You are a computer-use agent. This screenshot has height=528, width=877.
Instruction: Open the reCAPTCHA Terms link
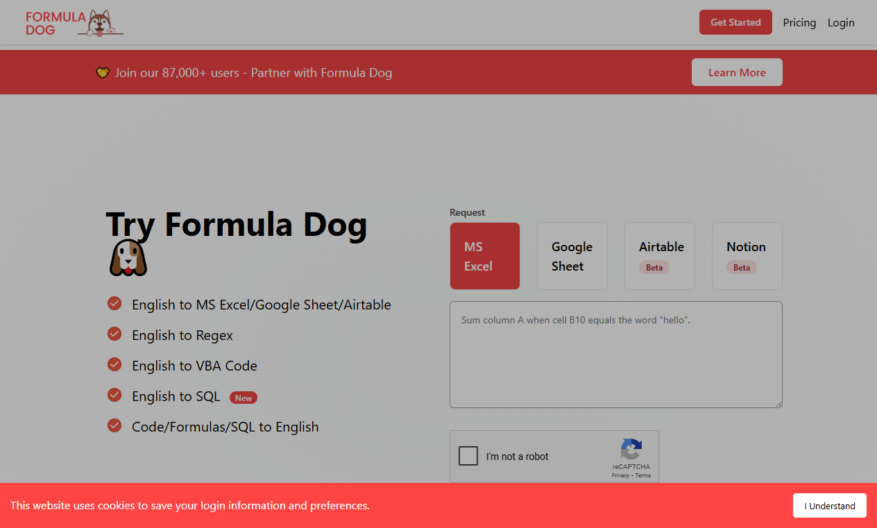[643, 475]
